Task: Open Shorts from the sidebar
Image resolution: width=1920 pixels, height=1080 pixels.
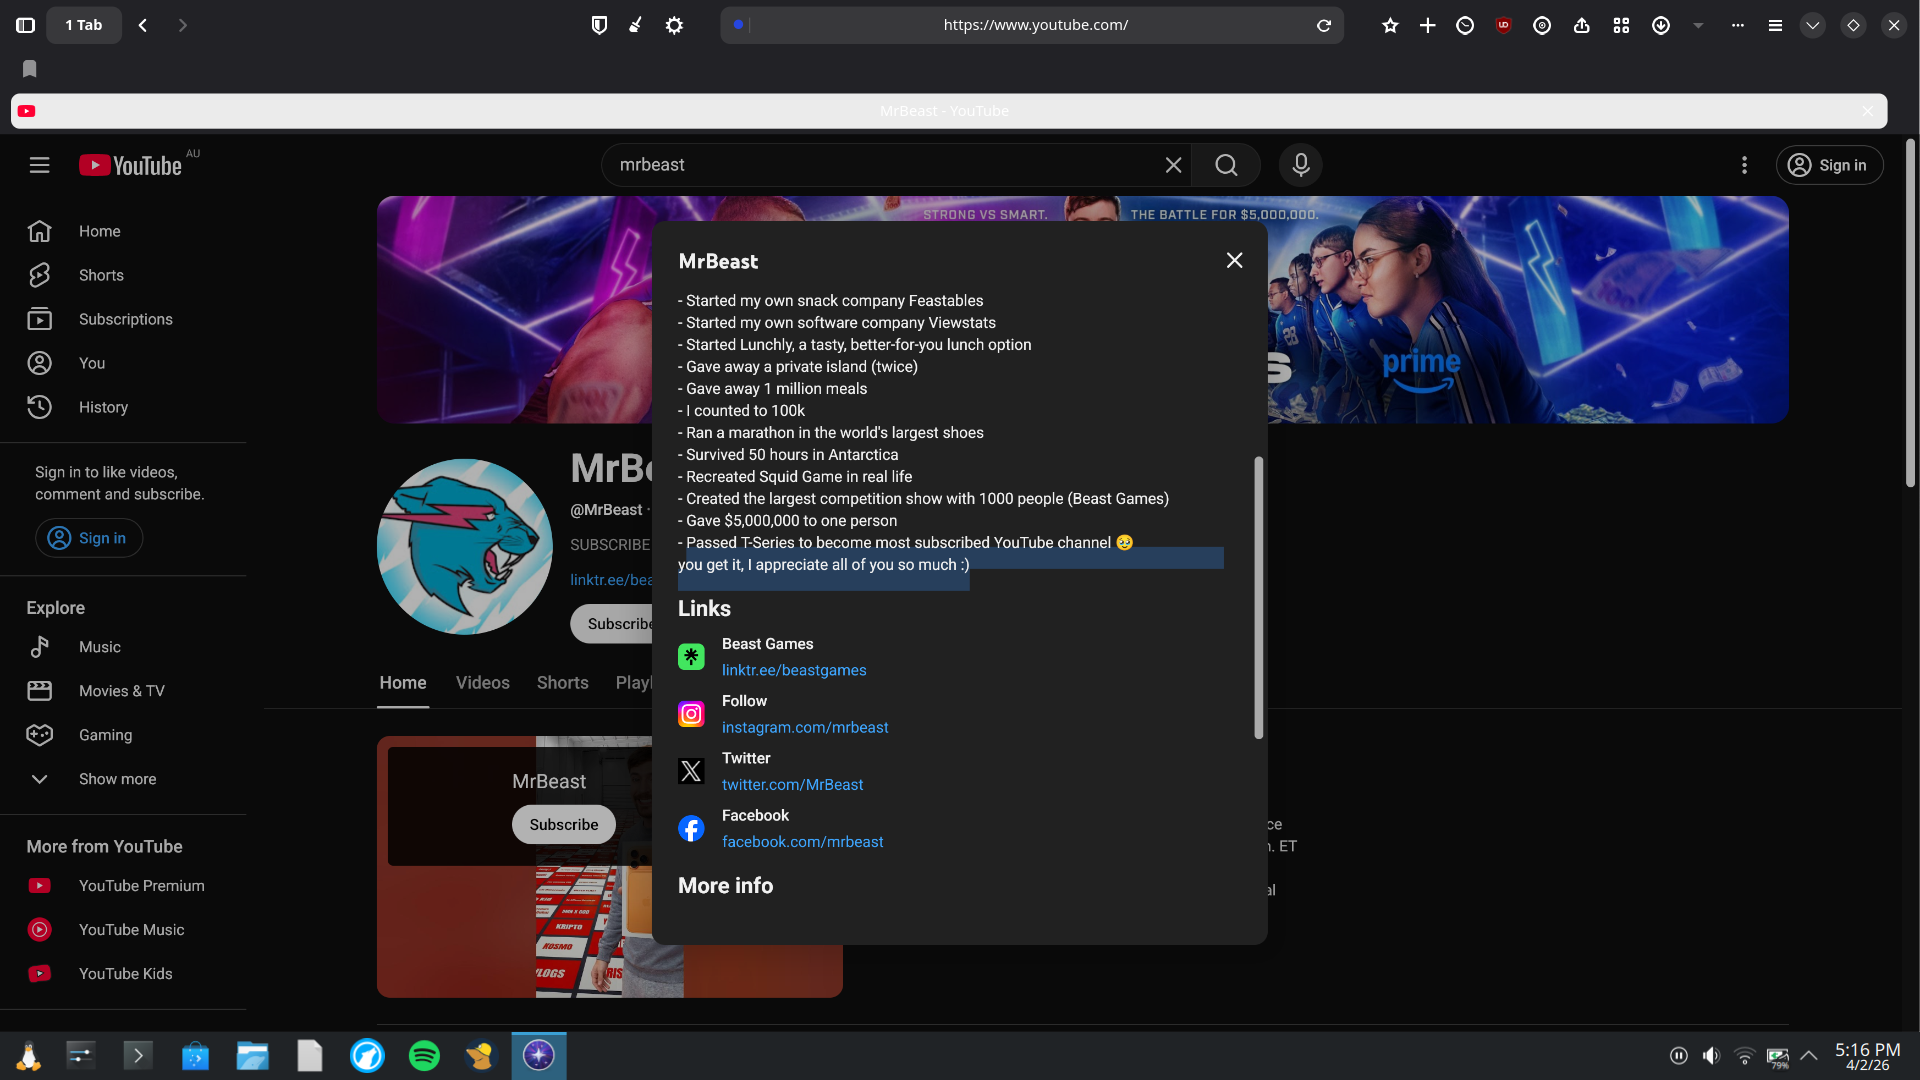Action: (x=101, y=275)
